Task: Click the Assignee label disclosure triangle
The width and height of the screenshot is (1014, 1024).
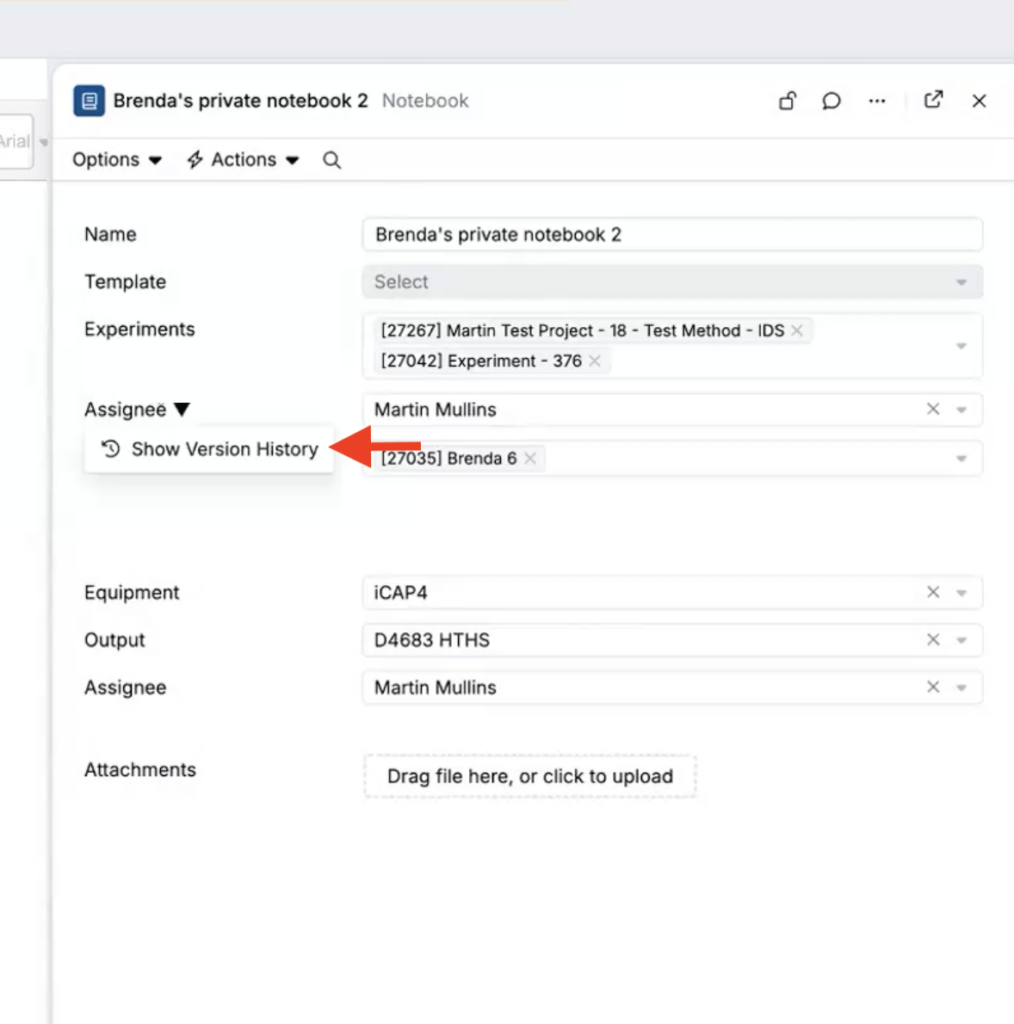Action: [181, 409]
